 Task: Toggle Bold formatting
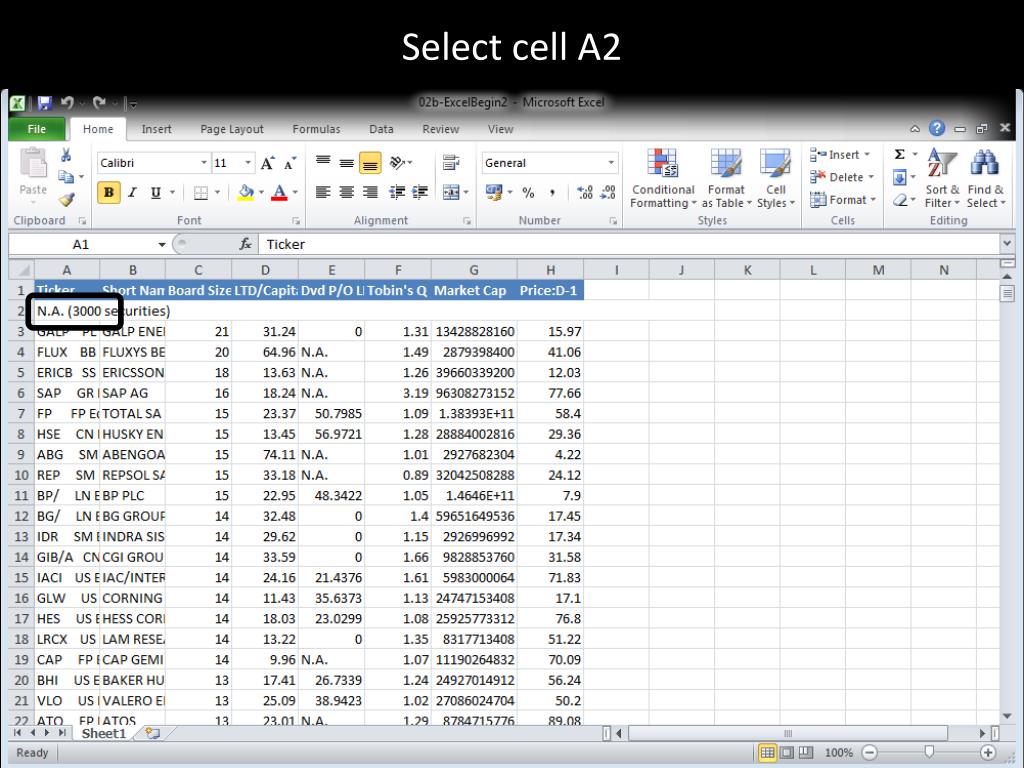click(108, 193)
